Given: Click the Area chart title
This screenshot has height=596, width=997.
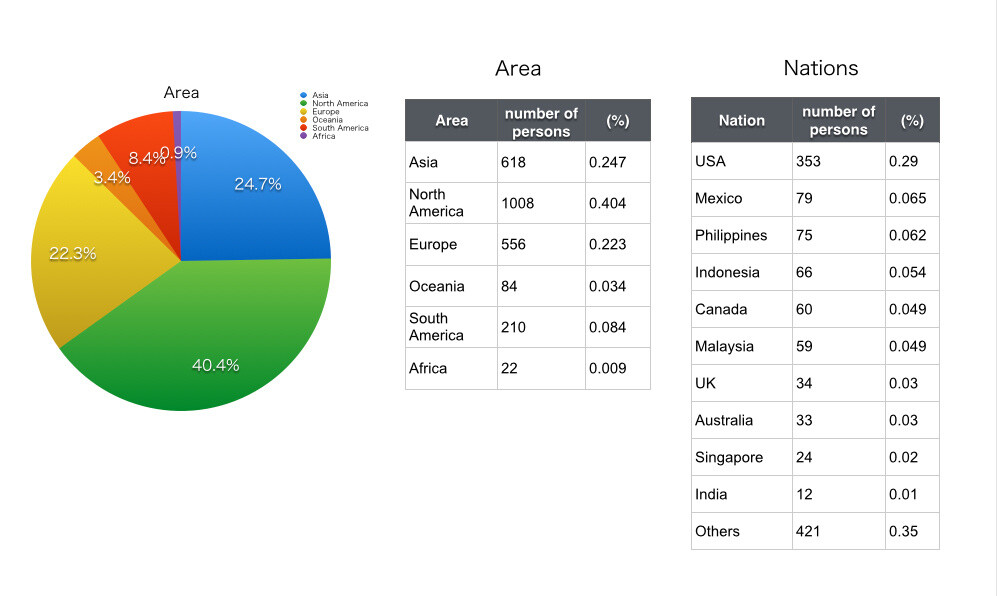Looking at the screenshot, I should pyautogui.click(x=182, y=92).
